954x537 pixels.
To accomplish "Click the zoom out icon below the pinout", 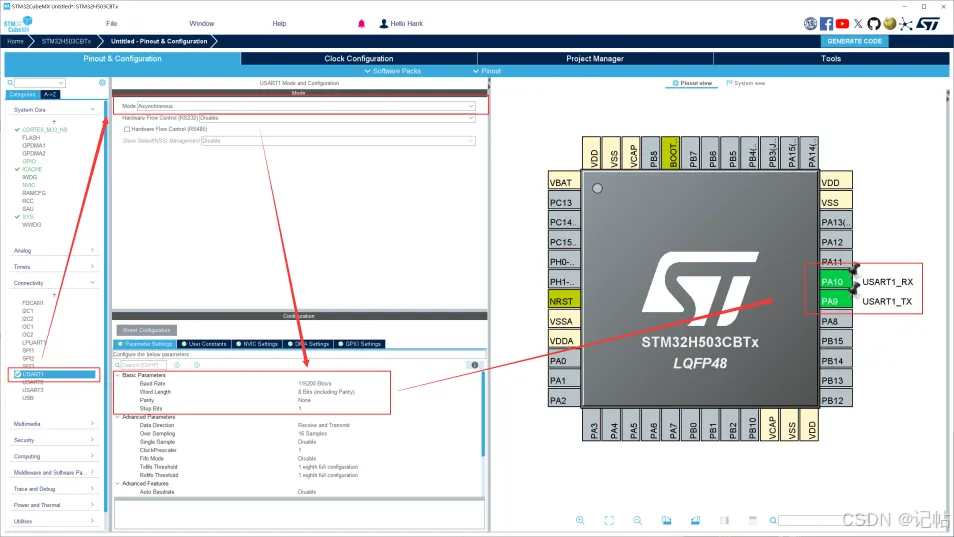I will pos(638,520).
